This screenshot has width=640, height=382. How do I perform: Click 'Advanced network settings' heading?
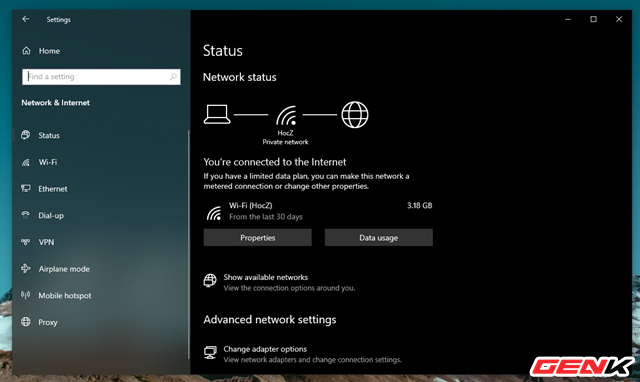coord(270,320)
